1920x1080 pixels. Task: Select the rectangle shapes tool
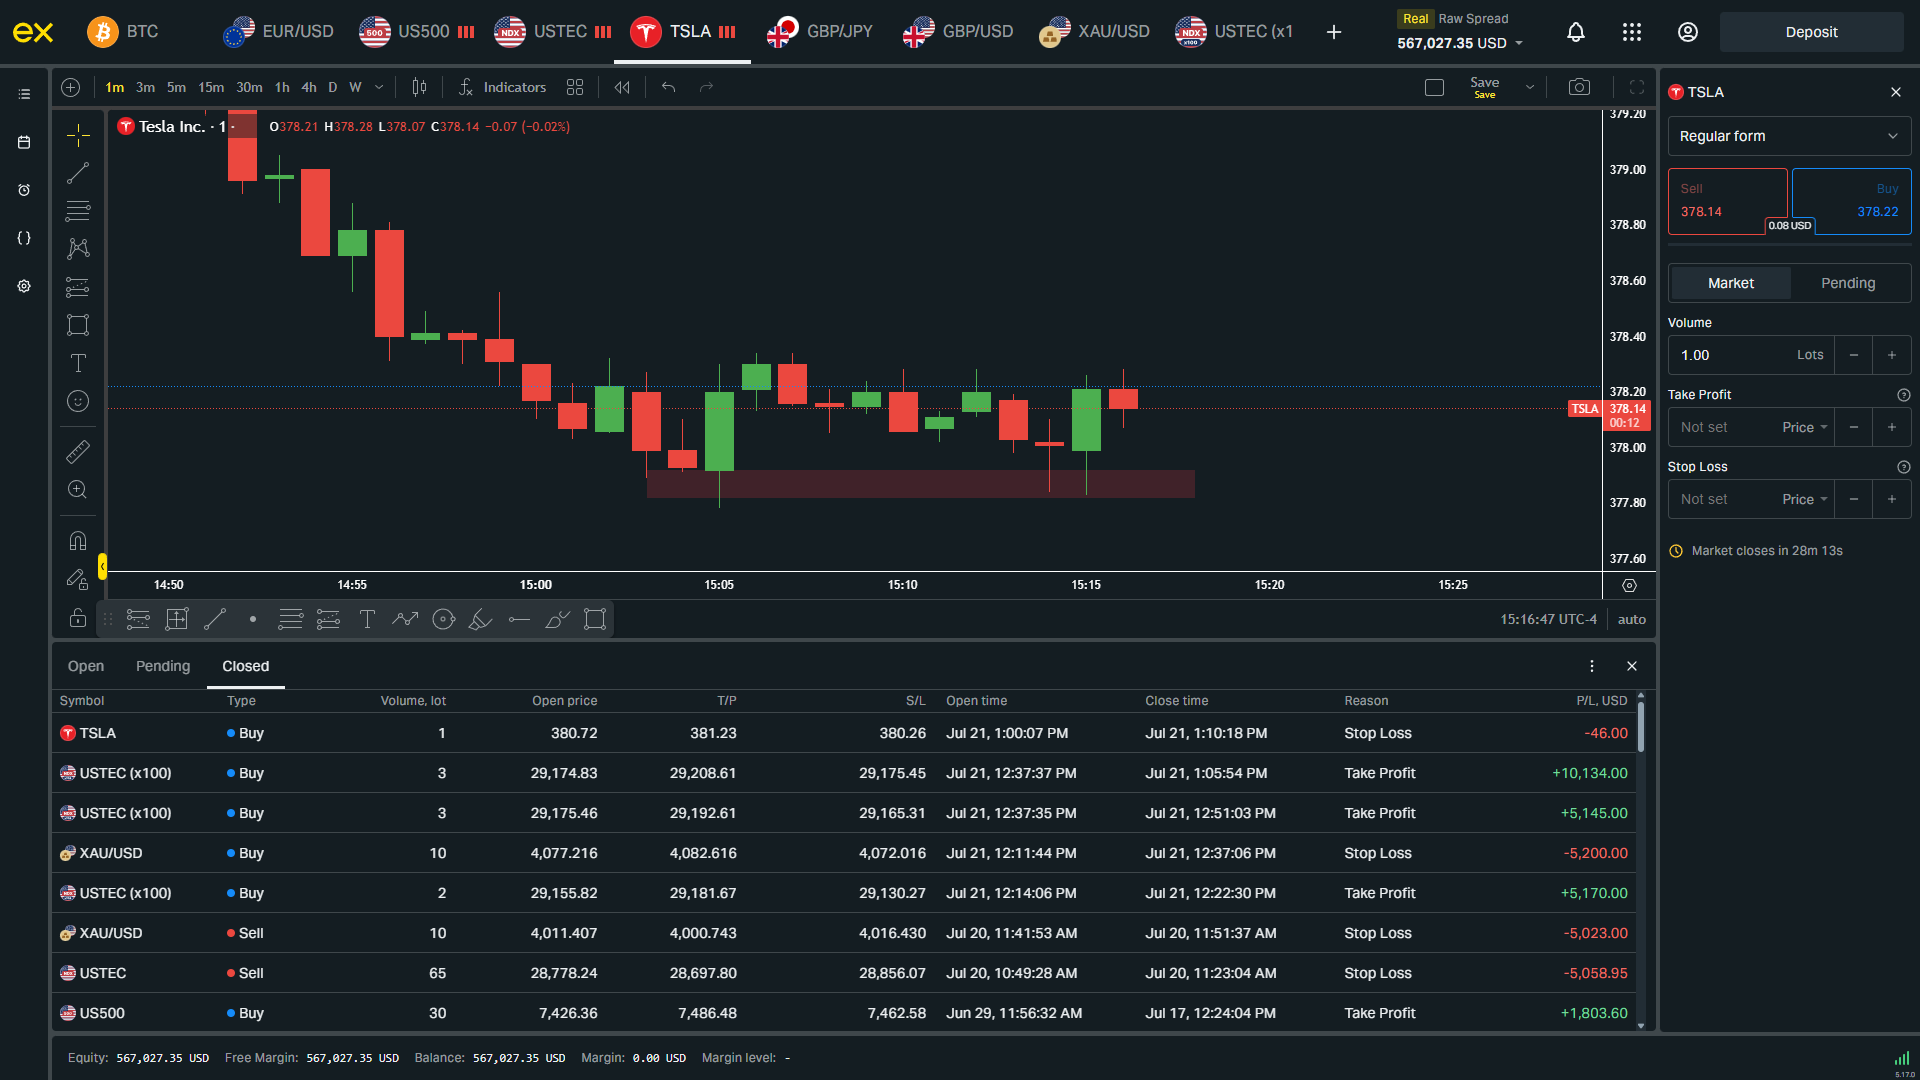[78, 325]
